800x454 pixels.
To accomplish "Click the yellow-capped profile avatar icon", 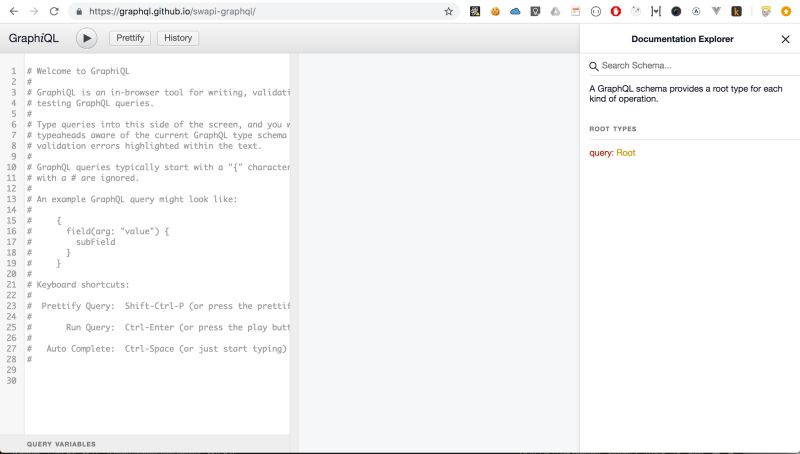I will pos(765,11).
